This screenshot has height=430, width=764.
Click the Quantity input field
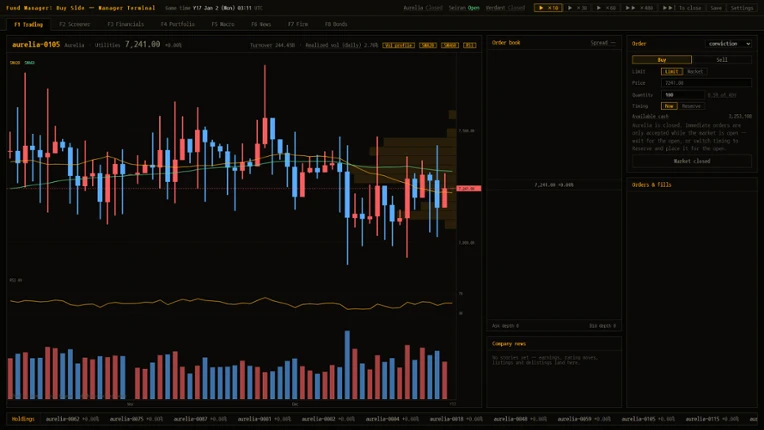coord(683,95)
